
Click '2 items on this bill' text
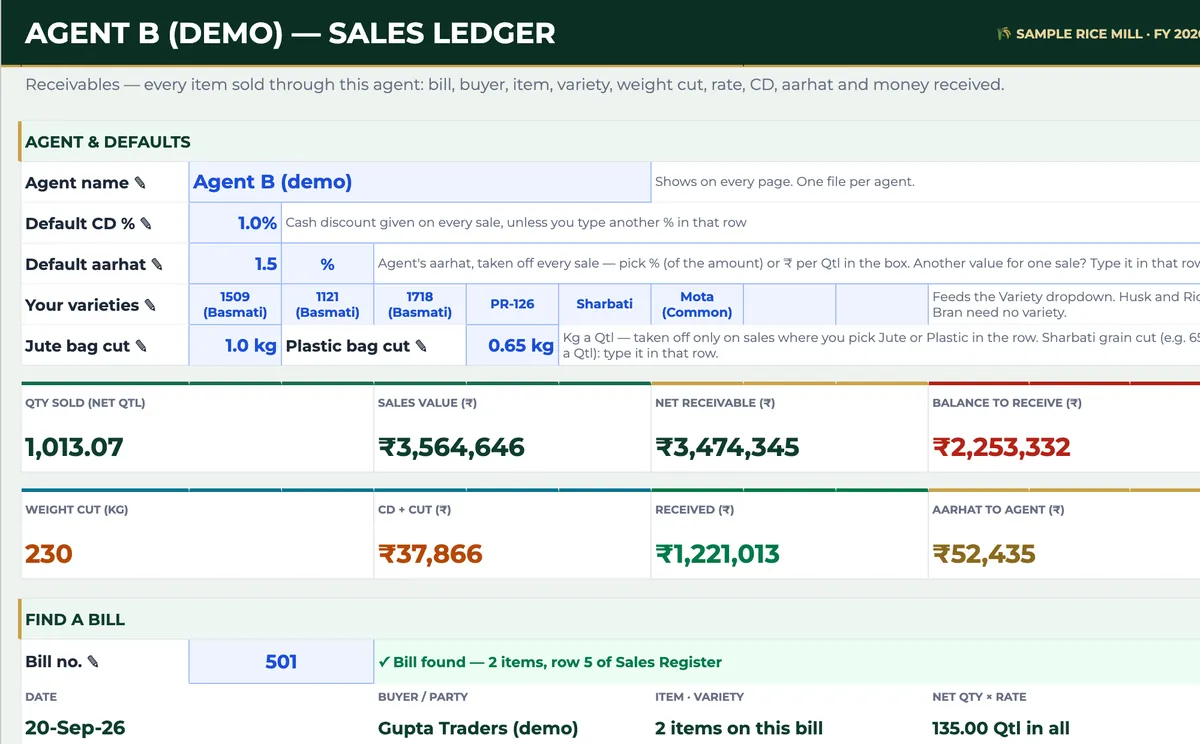tap(739, 728)
